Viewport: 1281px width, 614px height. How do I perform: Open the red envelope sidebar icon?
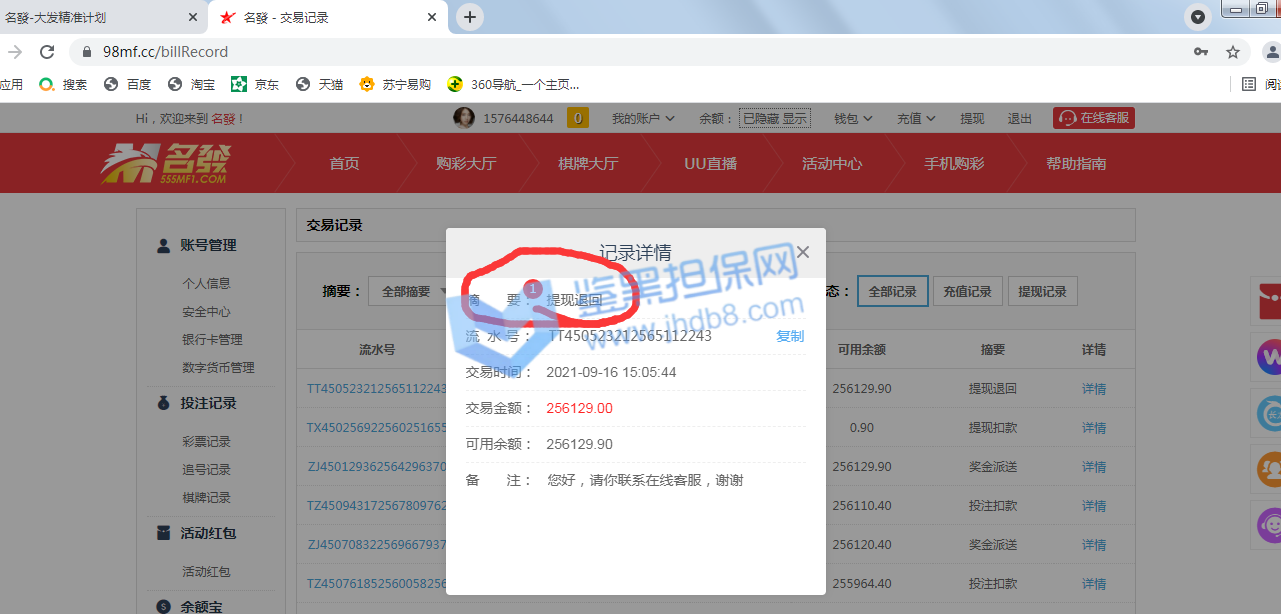1268,301
